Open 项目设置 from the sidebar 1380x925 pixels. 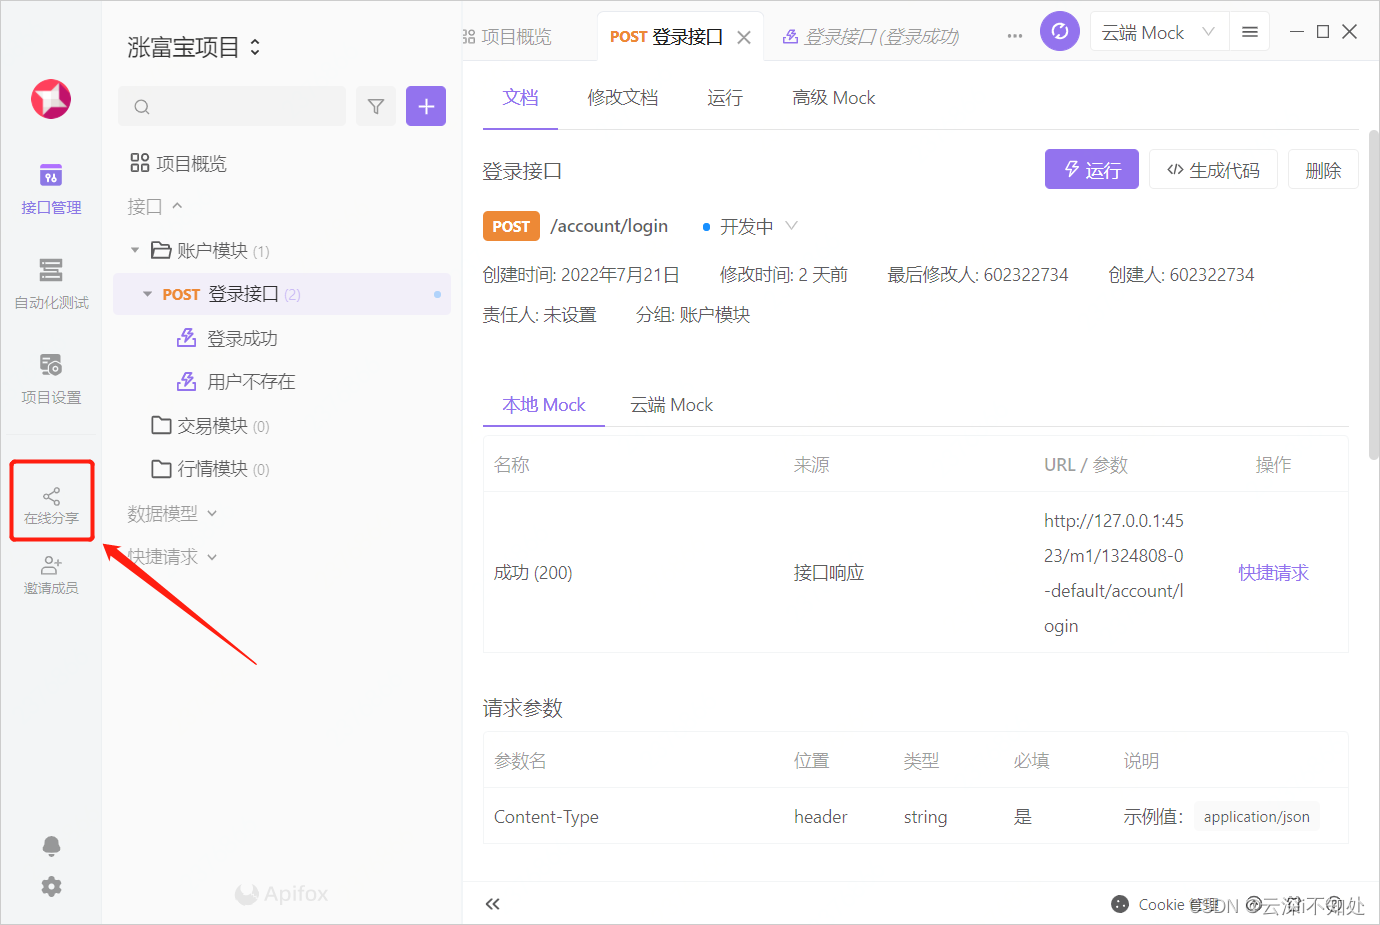pyautogui.click(x=51, y=380)
